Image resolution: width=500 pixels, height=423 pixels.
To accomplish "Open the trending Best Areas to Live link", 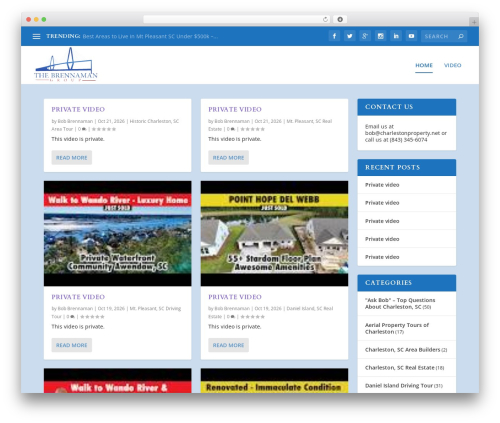I will tap(150, 36).
